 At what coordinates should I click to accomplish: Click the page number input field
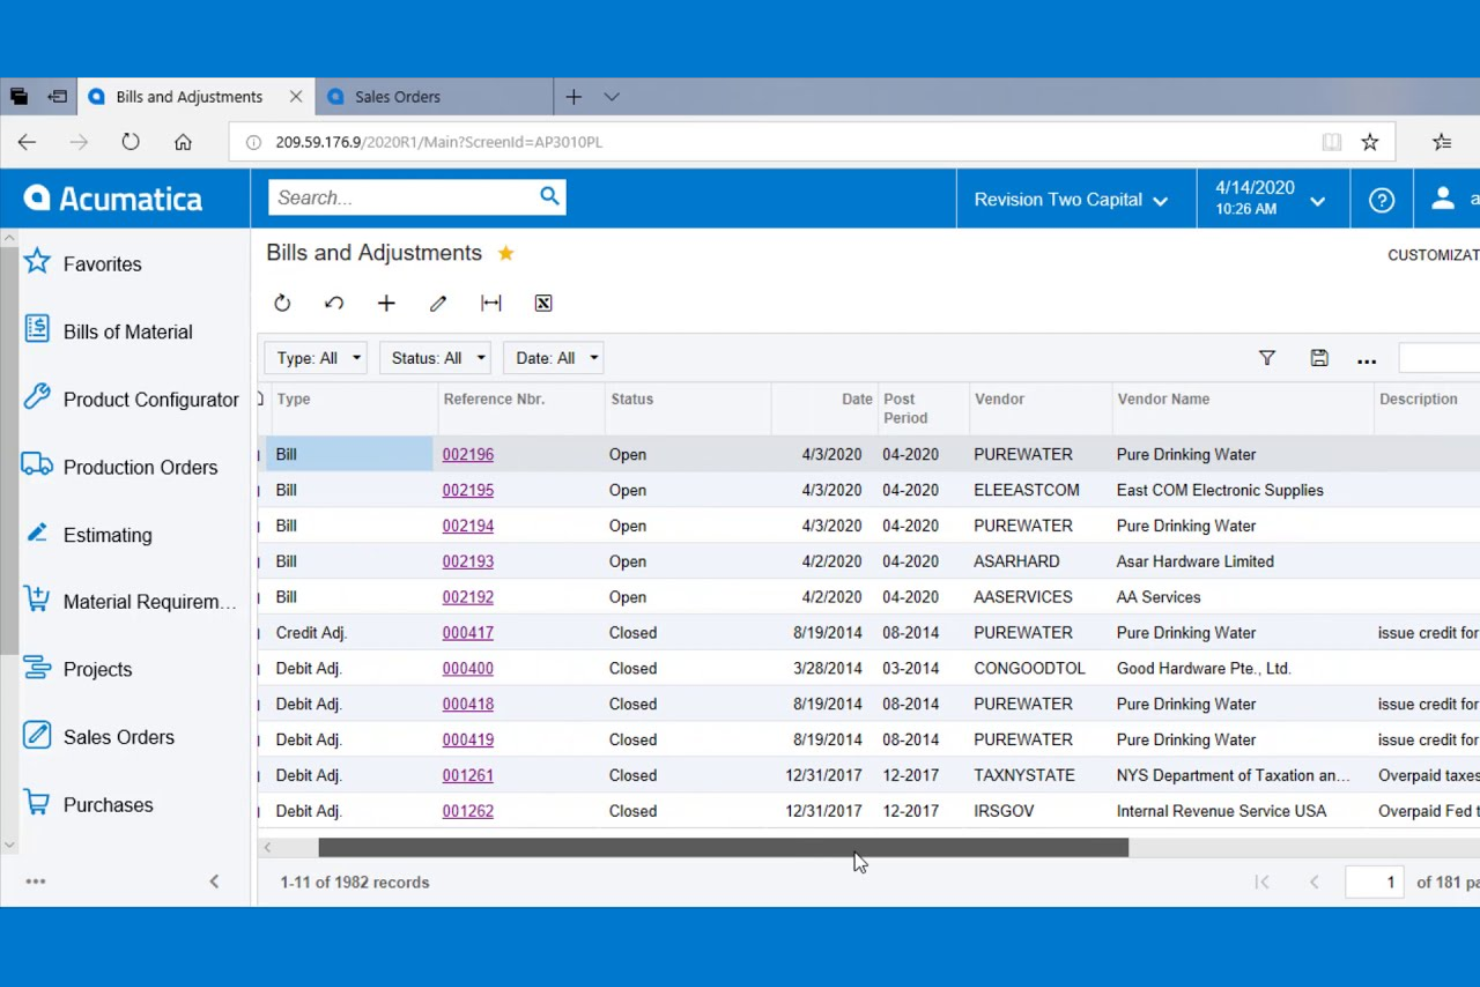coord(1374,882)
